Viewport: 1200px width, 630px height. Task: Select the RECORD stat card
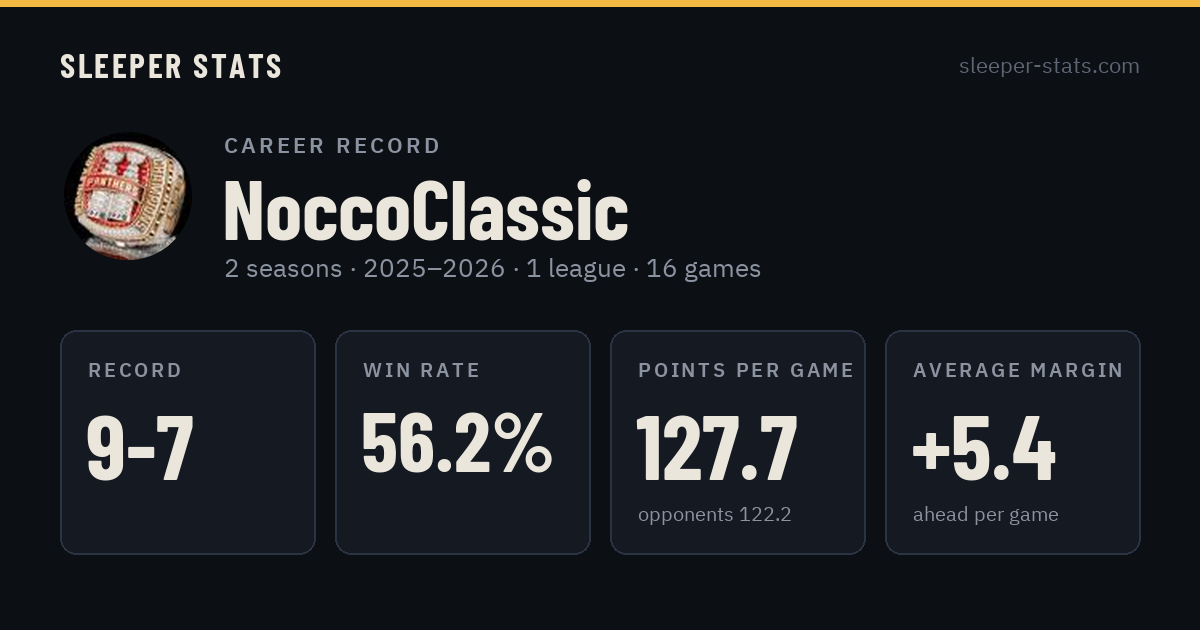pyautogui.click(x=188, y=442)
